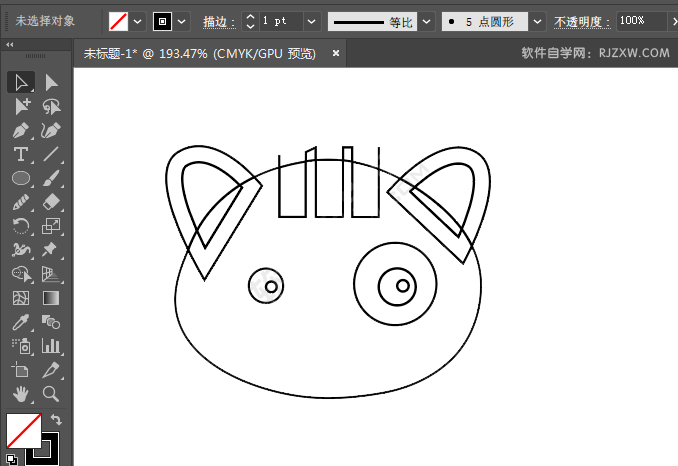Select the Direct Selection tool
This screenshot has width=678, height=466.
[51, 83]
